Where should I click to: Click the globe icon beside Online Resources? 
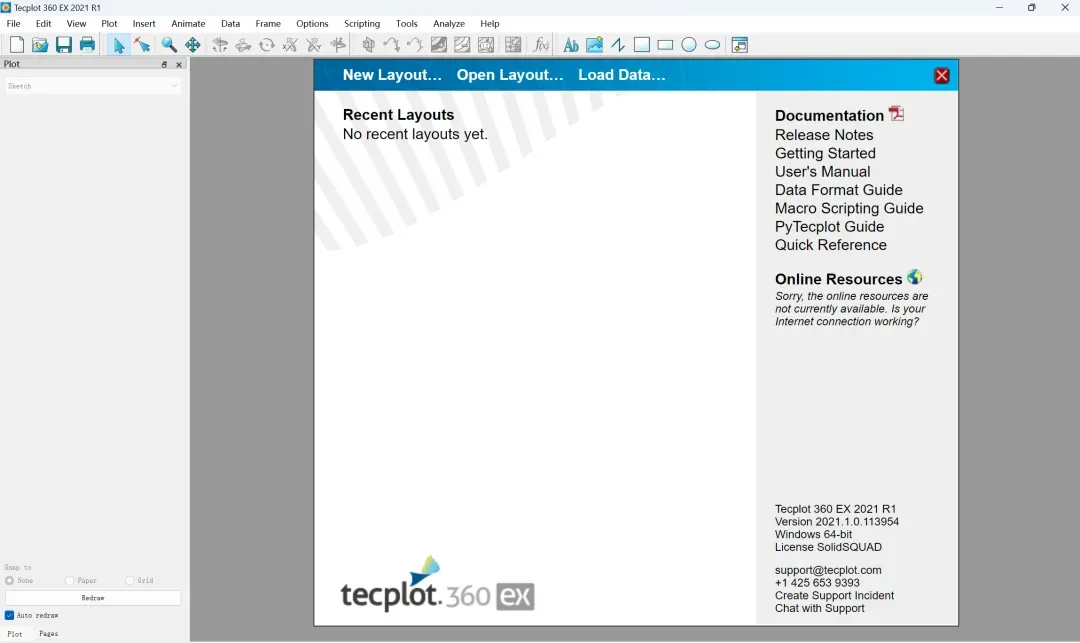[x=914, y=277]
